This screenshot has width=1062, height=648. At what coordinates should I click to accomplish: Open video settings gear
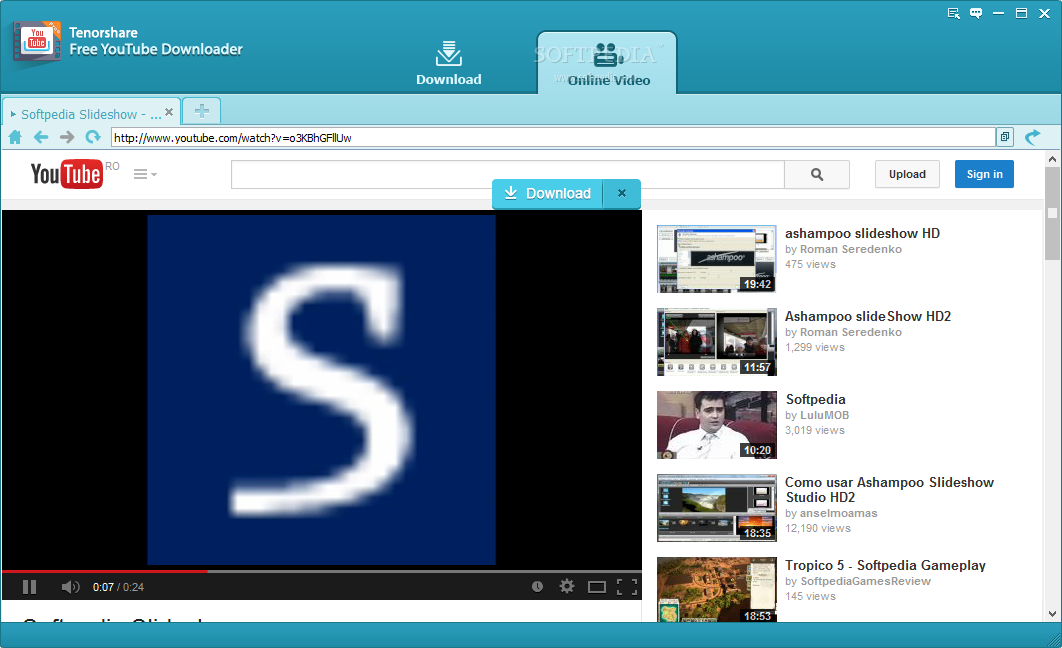click(x=567, y=586)
